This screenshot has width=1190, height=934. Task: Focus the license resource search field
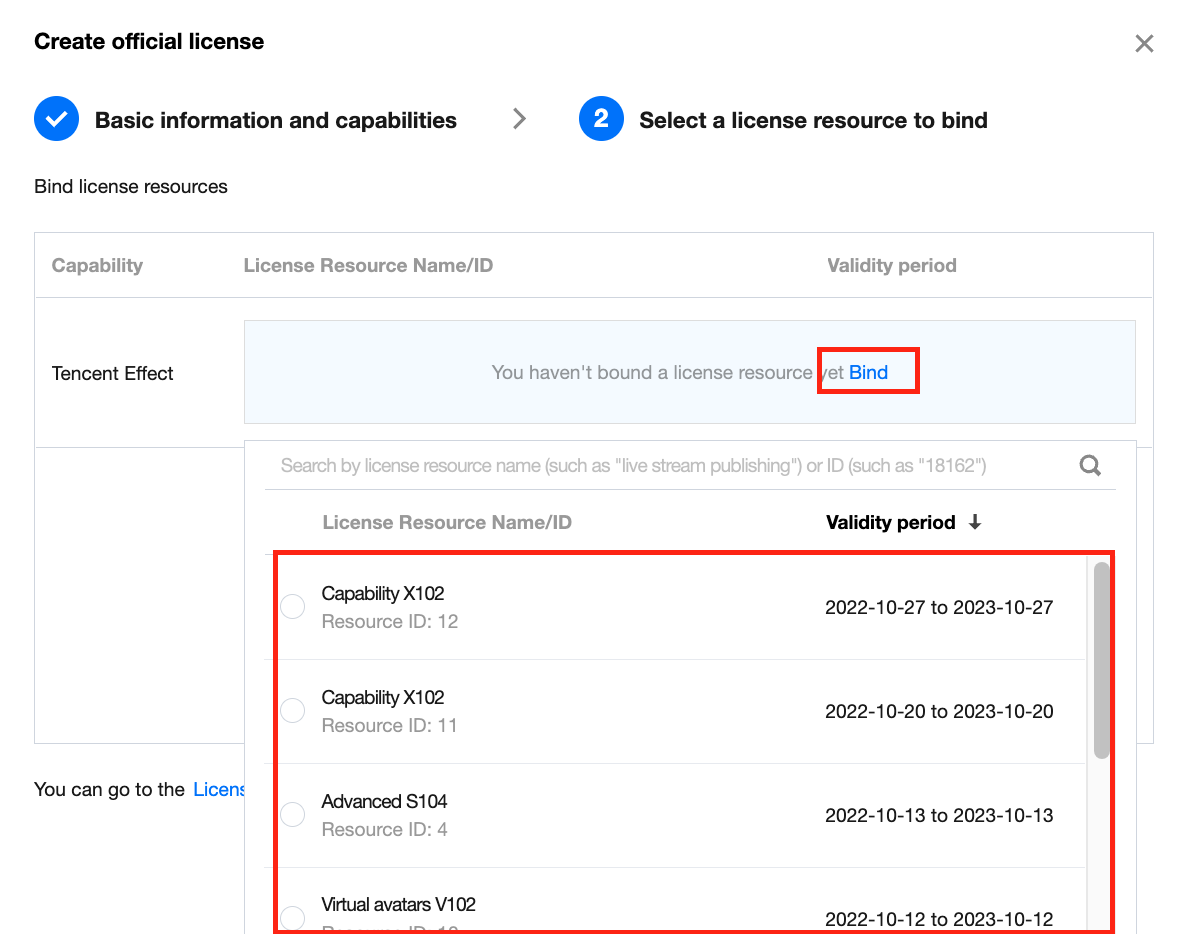(660, 465)
